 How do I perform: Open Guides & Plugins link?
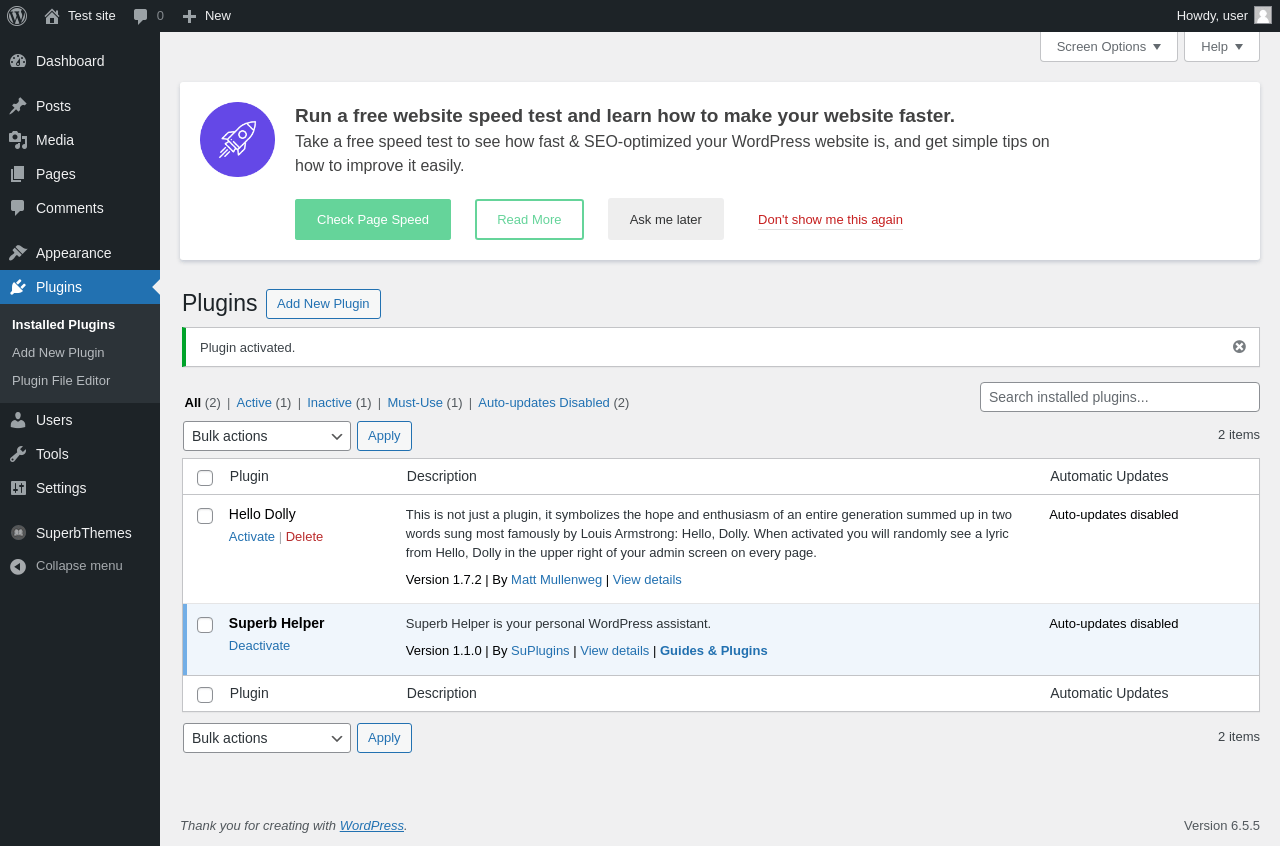(714, 651)
